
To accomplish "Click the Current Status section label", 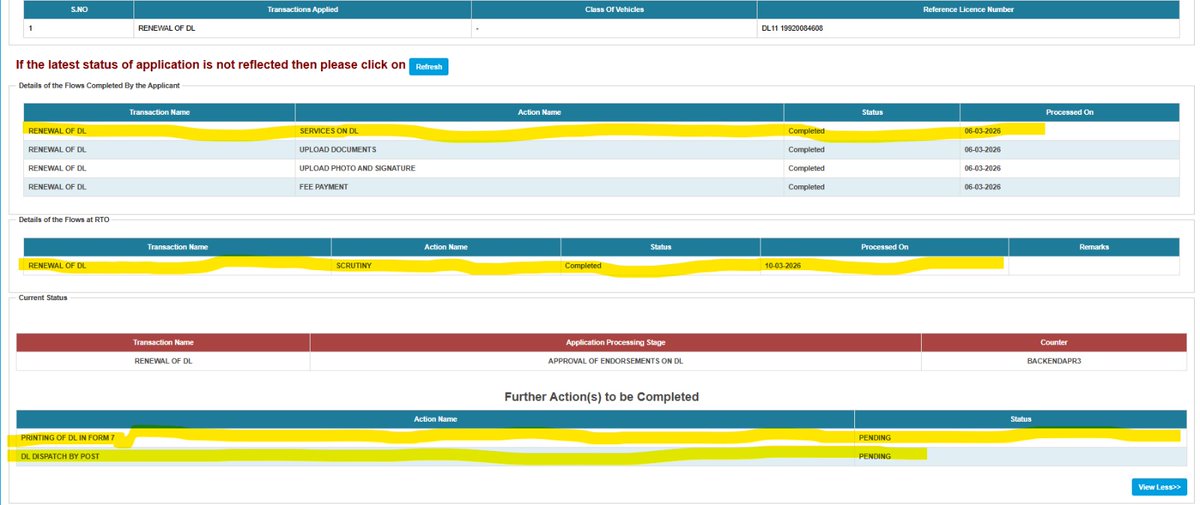I will click(42, 298).
